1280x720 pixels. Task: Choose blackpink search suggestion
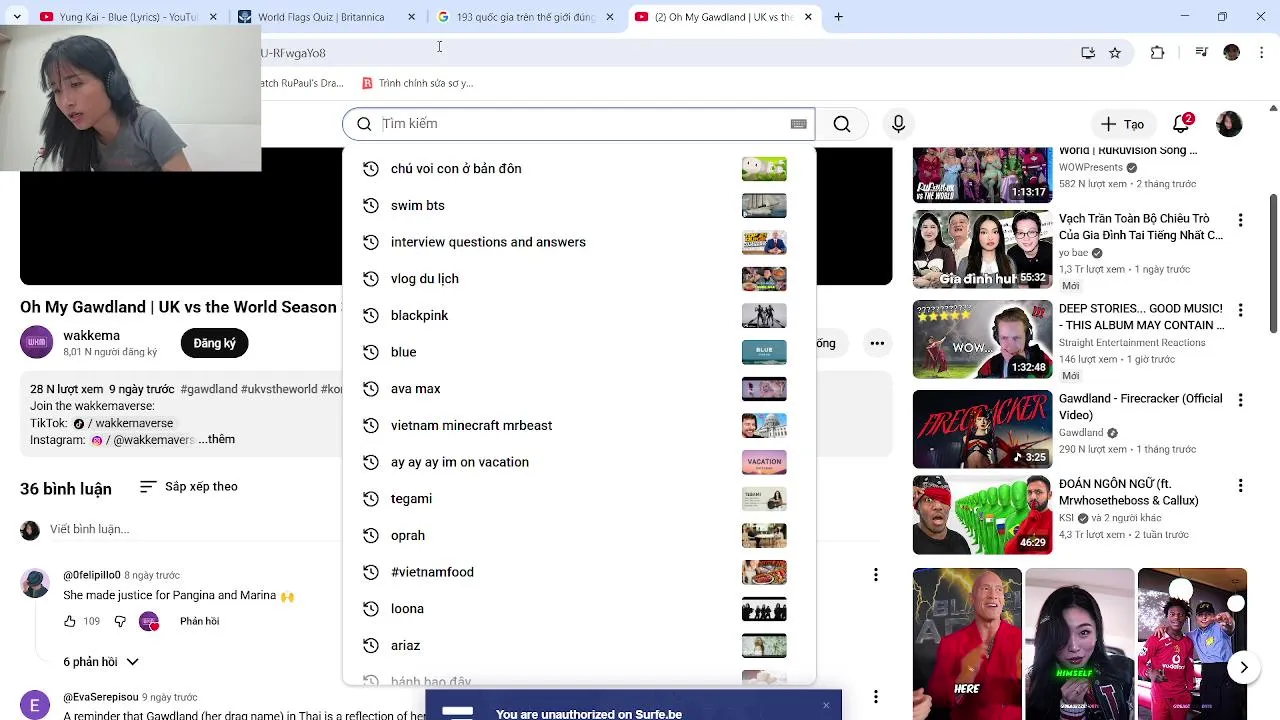[578, 316]
